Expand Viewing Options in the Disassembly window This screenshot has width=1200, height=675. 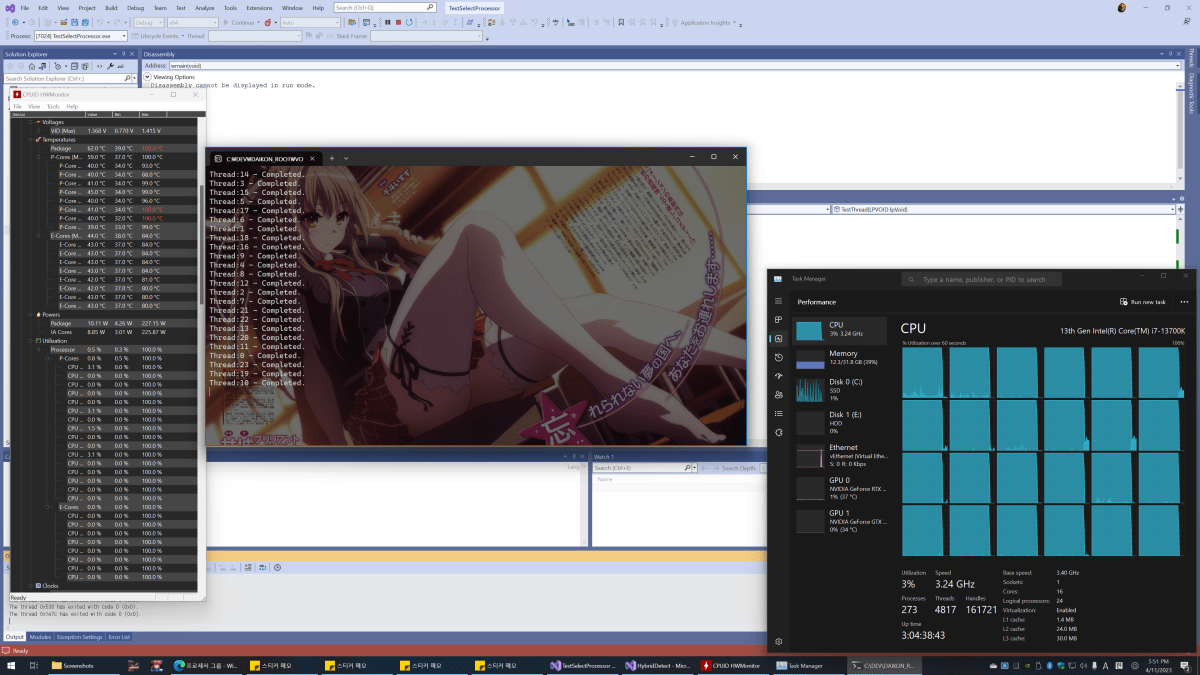[148, 76]
